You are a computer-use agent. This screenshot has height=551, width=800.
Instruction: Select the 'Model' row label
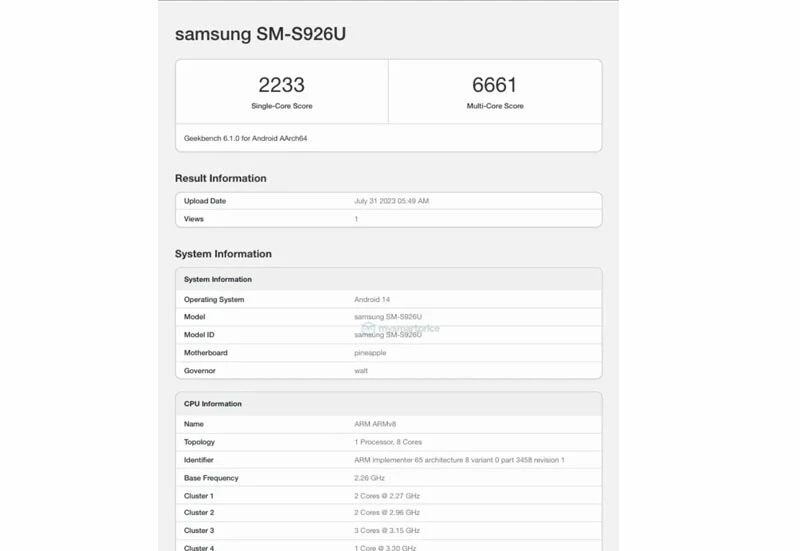(194, 317)
